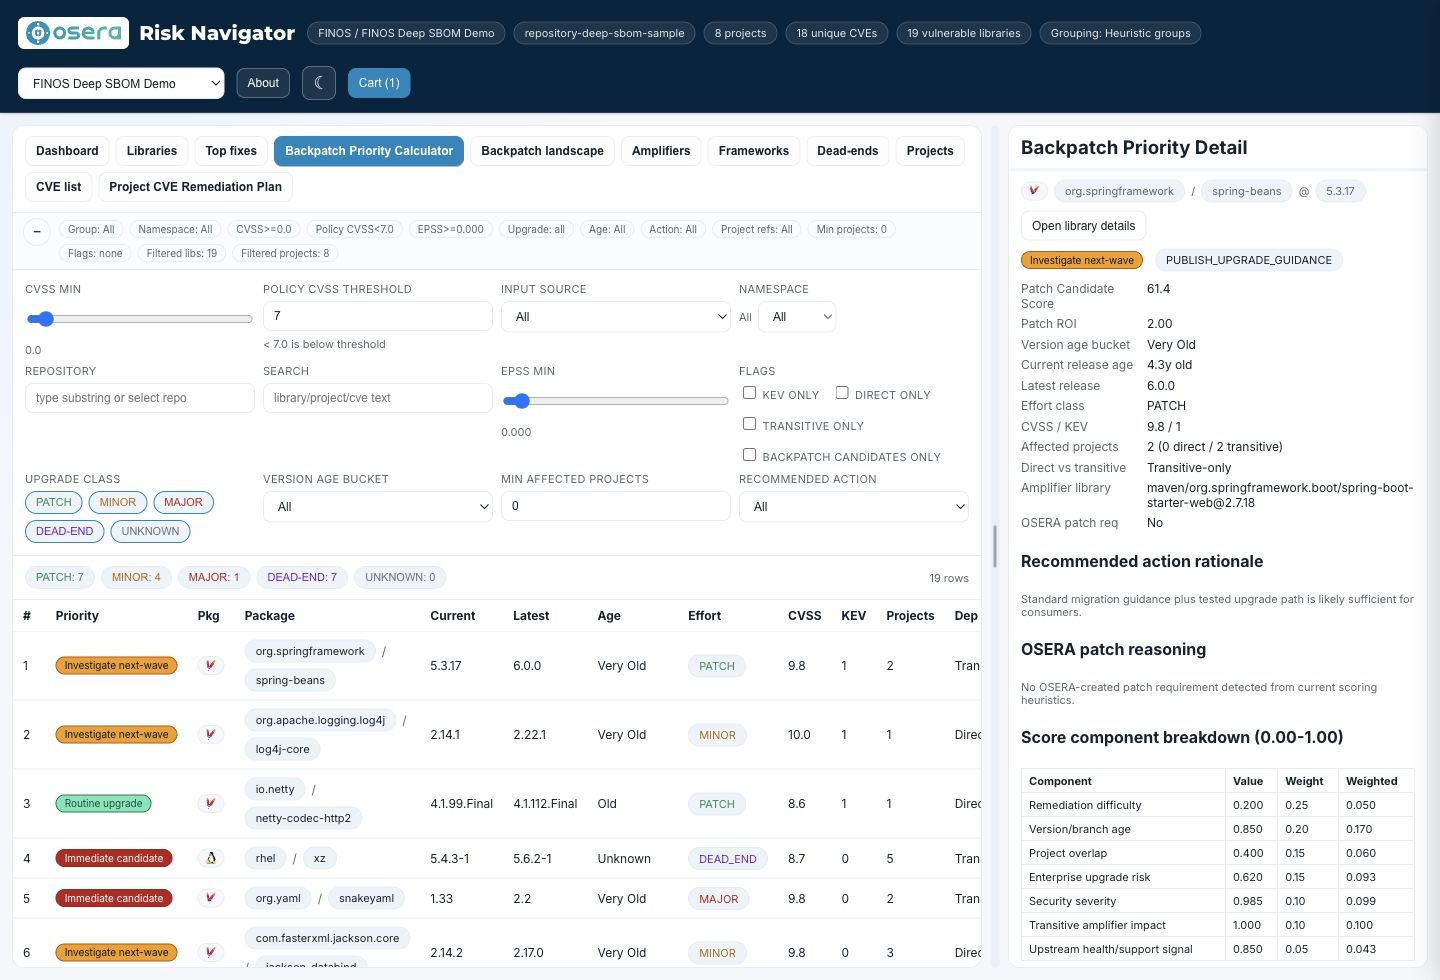The image size is (1440, 980).
Task: Click Maven icon in jackson-databind row
Action: 210,952
